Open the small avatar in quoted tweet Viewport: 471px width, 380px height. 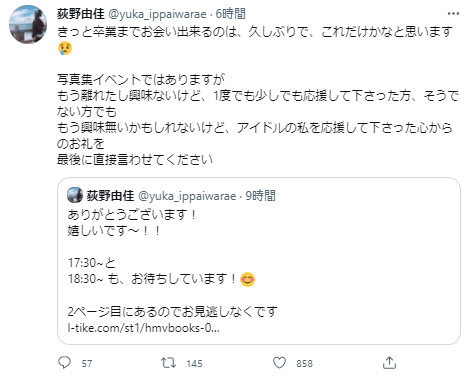click(x=75, y=195)
